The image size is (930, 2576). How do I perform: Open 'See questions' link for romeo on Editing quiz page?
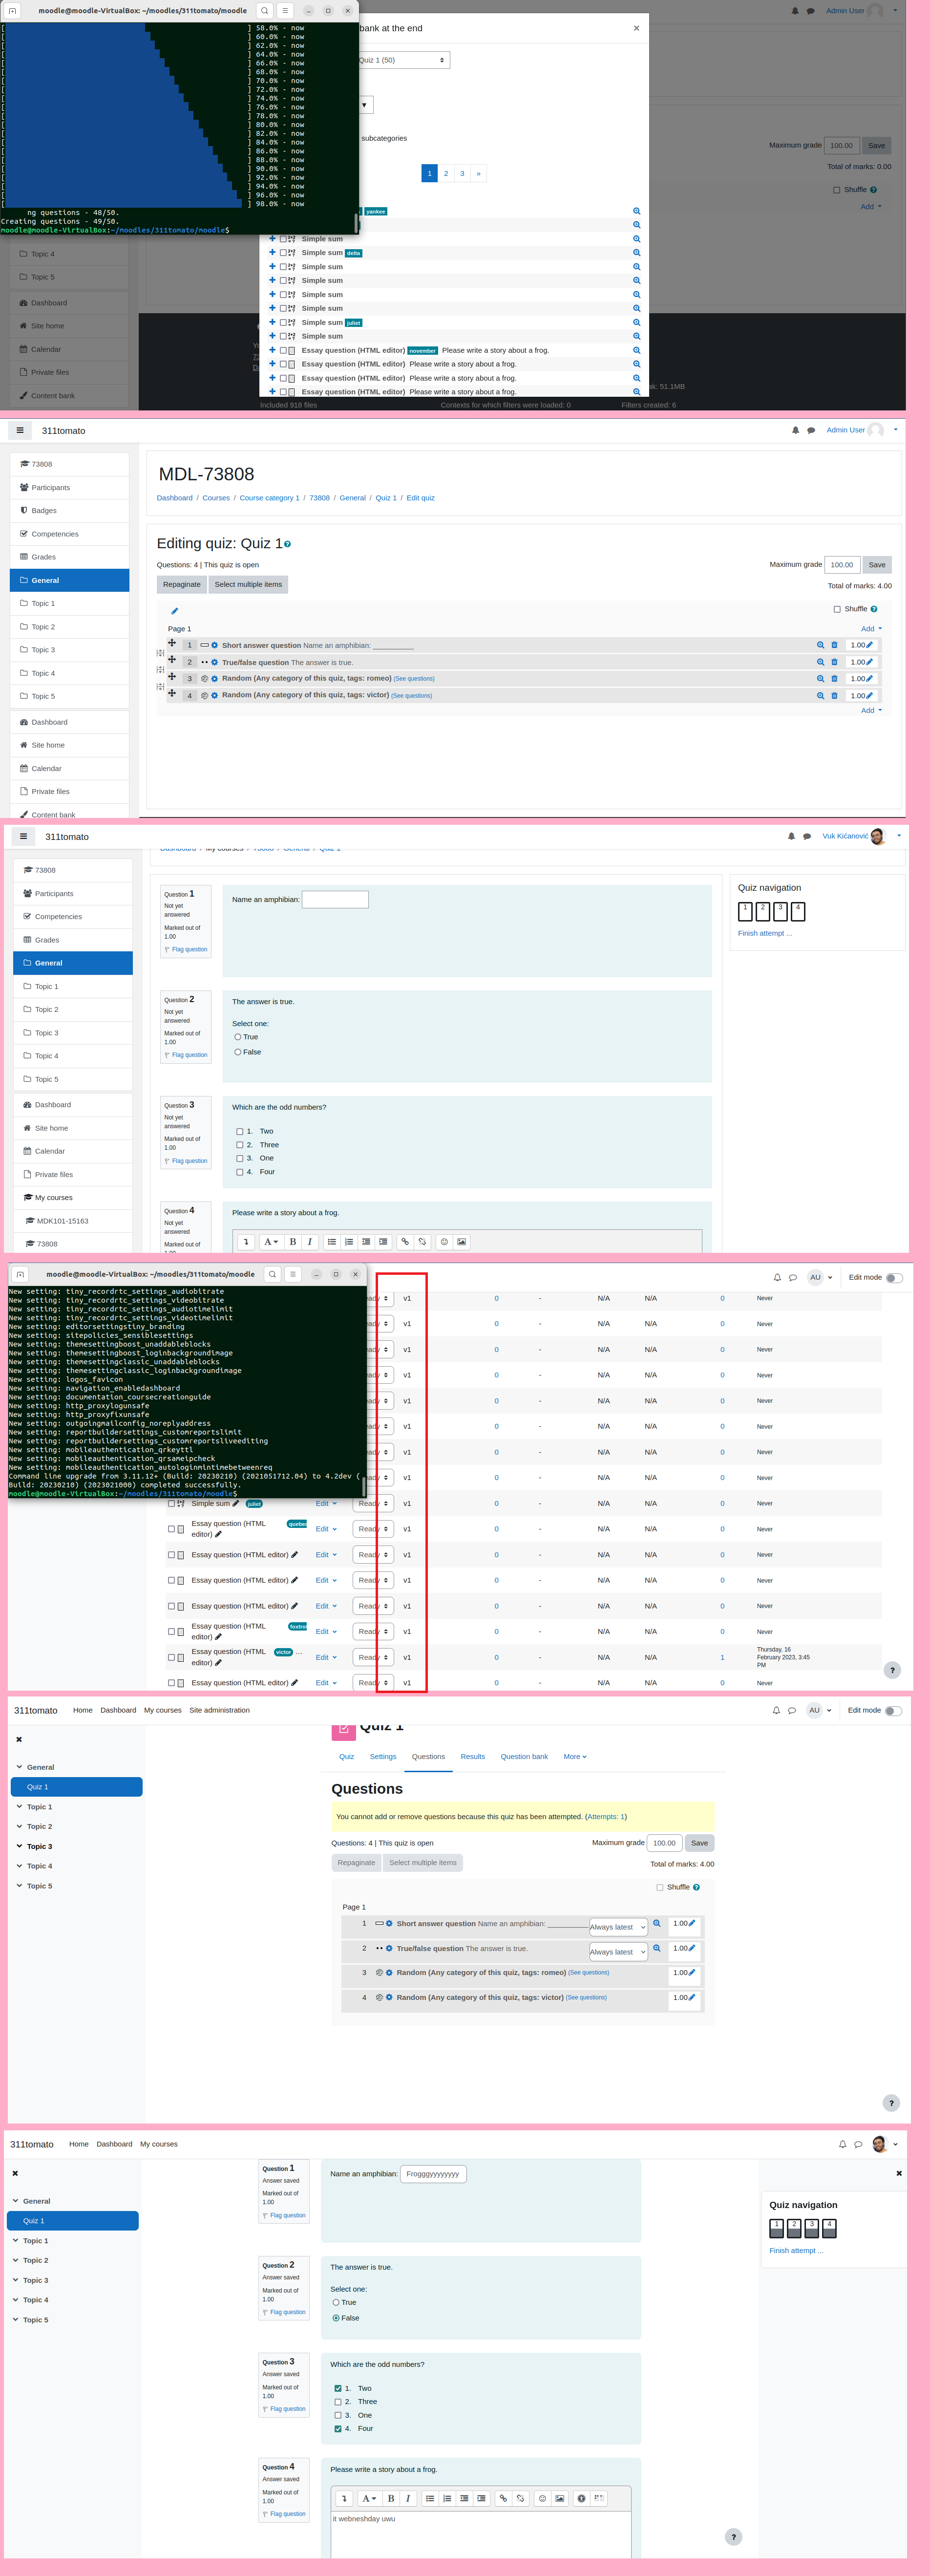[414, 679]
